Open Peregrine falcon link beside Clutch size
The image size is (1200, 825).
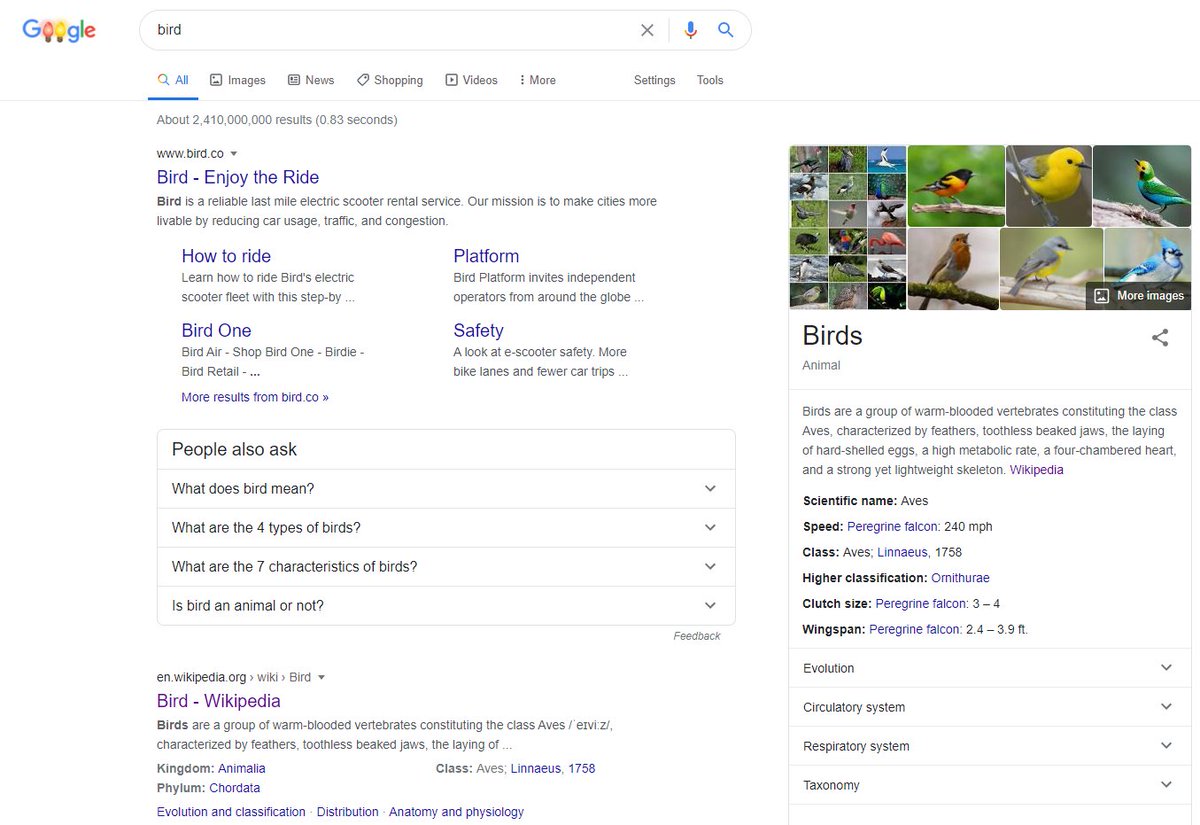point(921,604)
